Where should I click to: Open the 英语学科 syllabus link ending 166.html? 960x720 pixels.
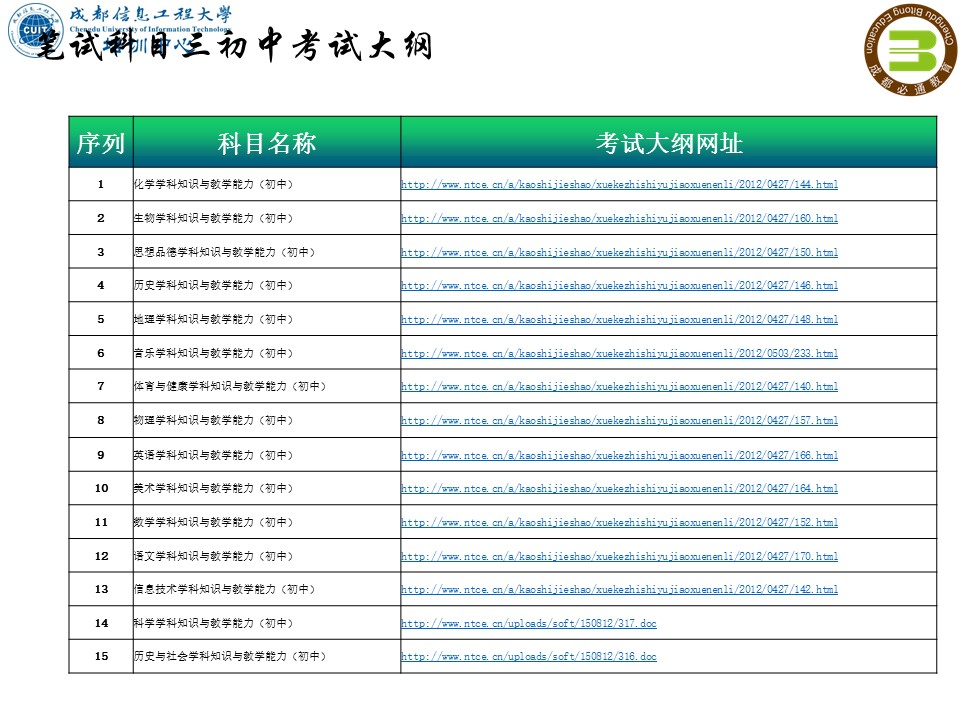619,456
